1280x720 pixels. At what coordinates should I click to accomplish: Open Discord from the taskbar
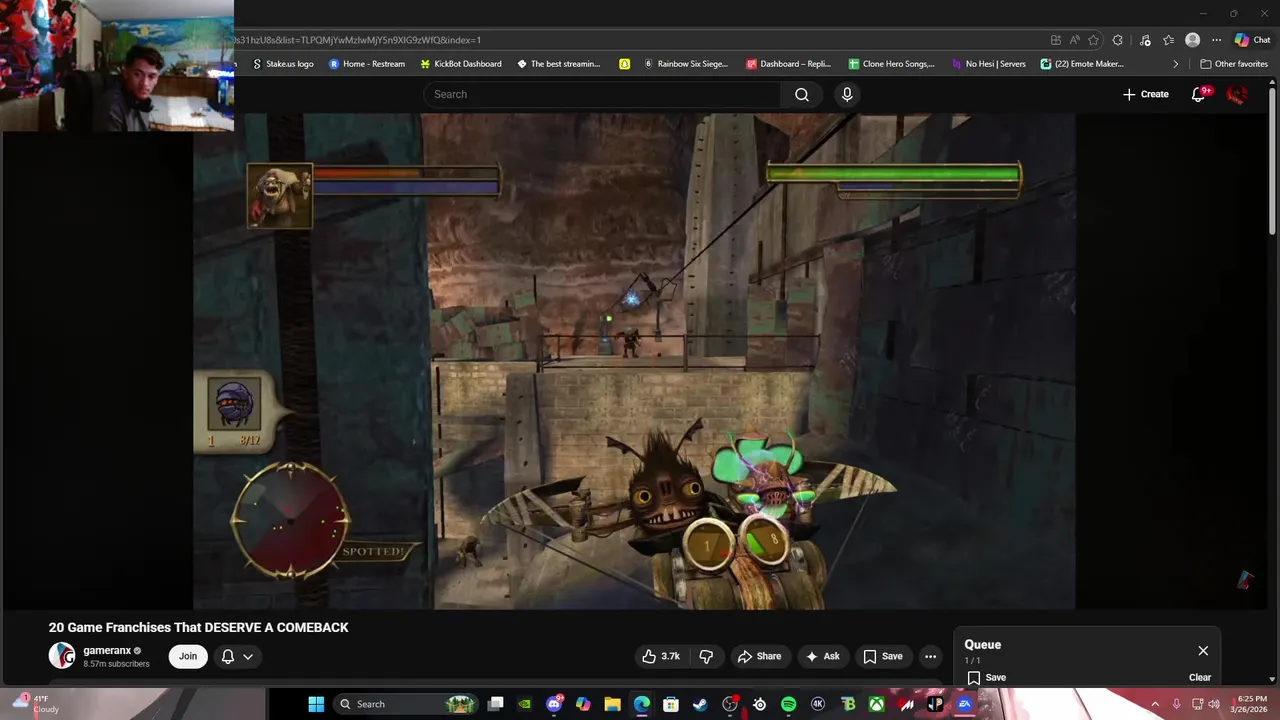554,704
